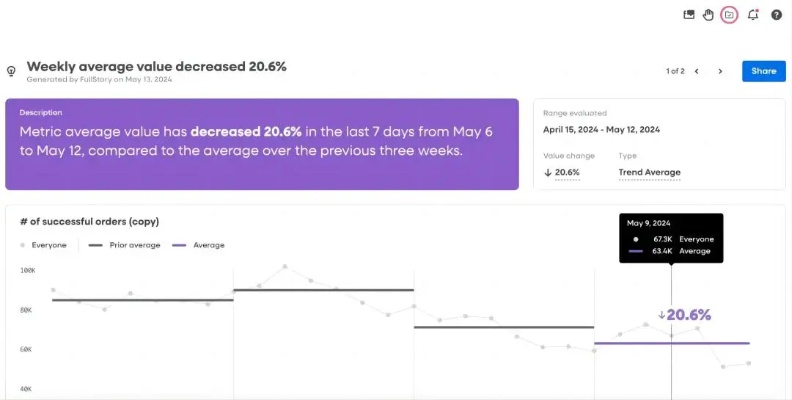Click the Trend Average type label

pos(650,172)
